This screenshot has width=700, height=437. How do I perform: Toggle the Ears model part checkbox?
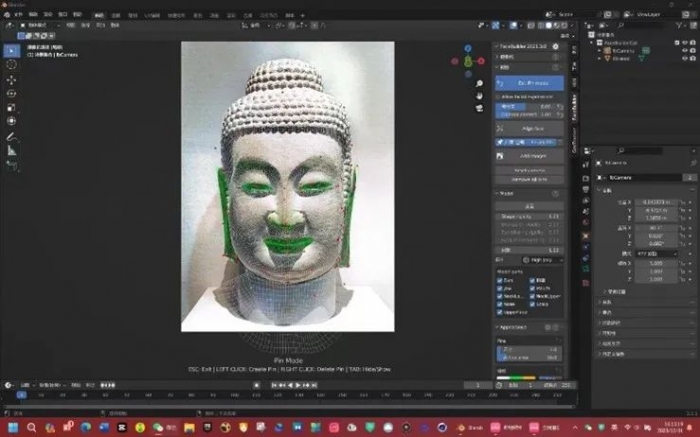pos(501,281)
